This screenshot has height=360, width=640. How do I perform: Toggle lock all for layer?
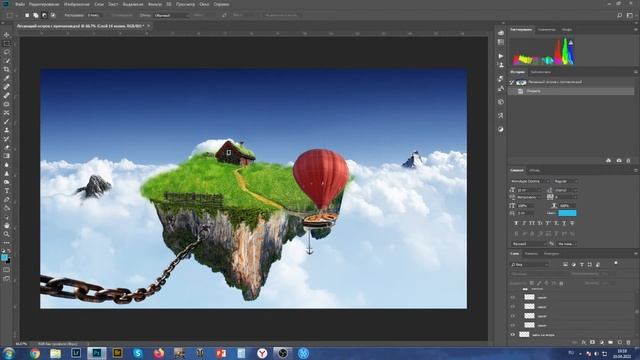(562, 283)
